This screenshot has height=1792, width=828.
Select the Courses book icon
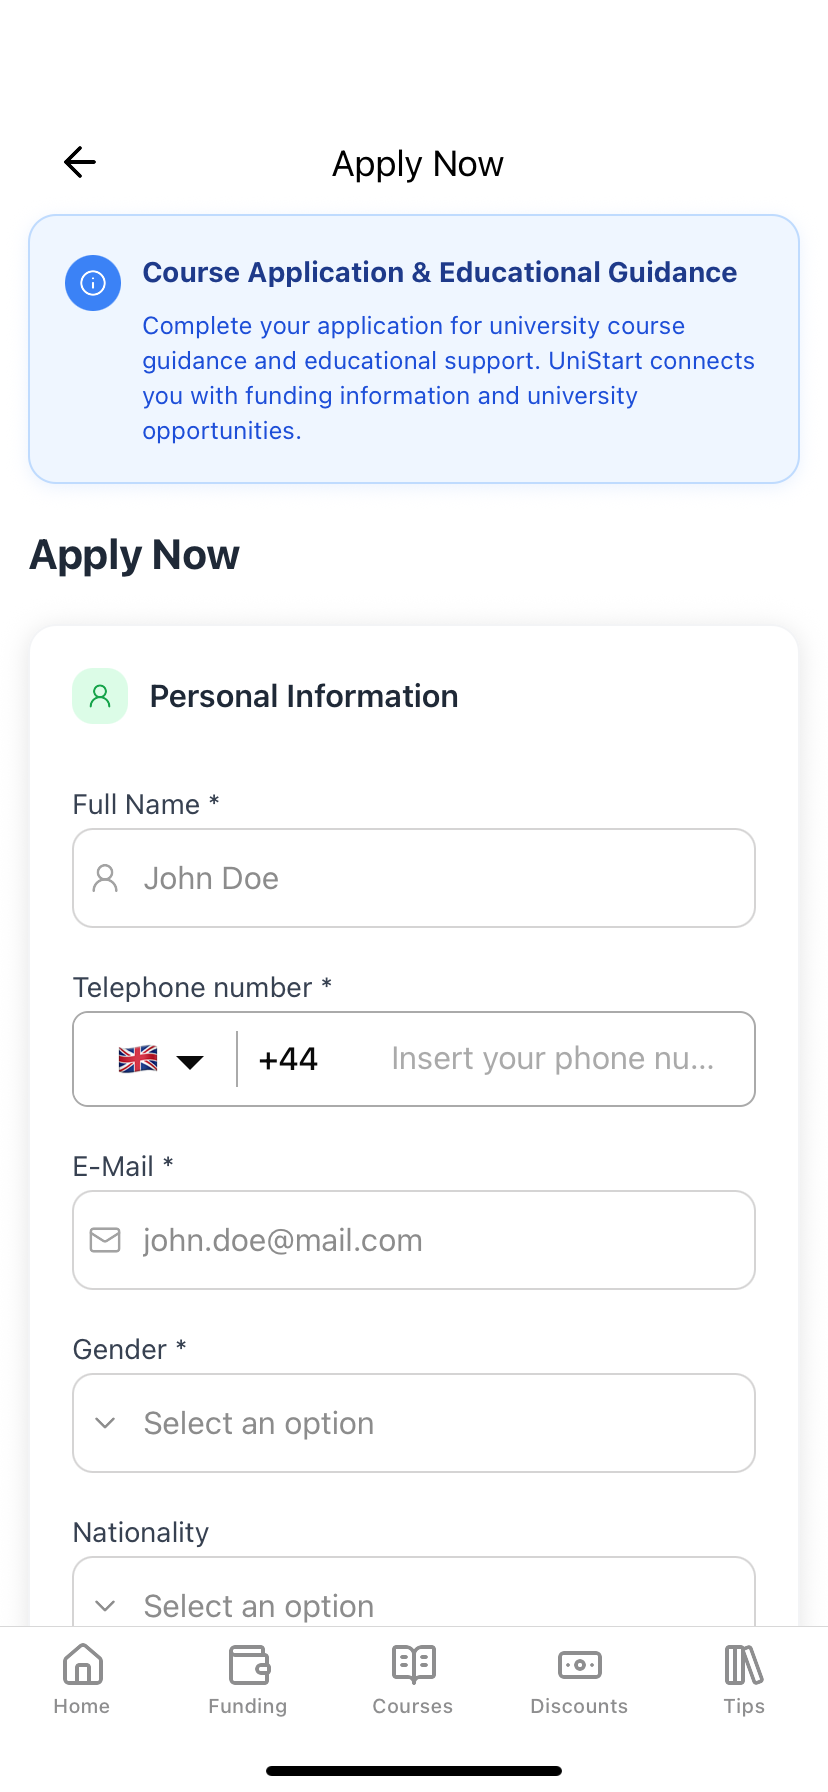coord(413,1664)
